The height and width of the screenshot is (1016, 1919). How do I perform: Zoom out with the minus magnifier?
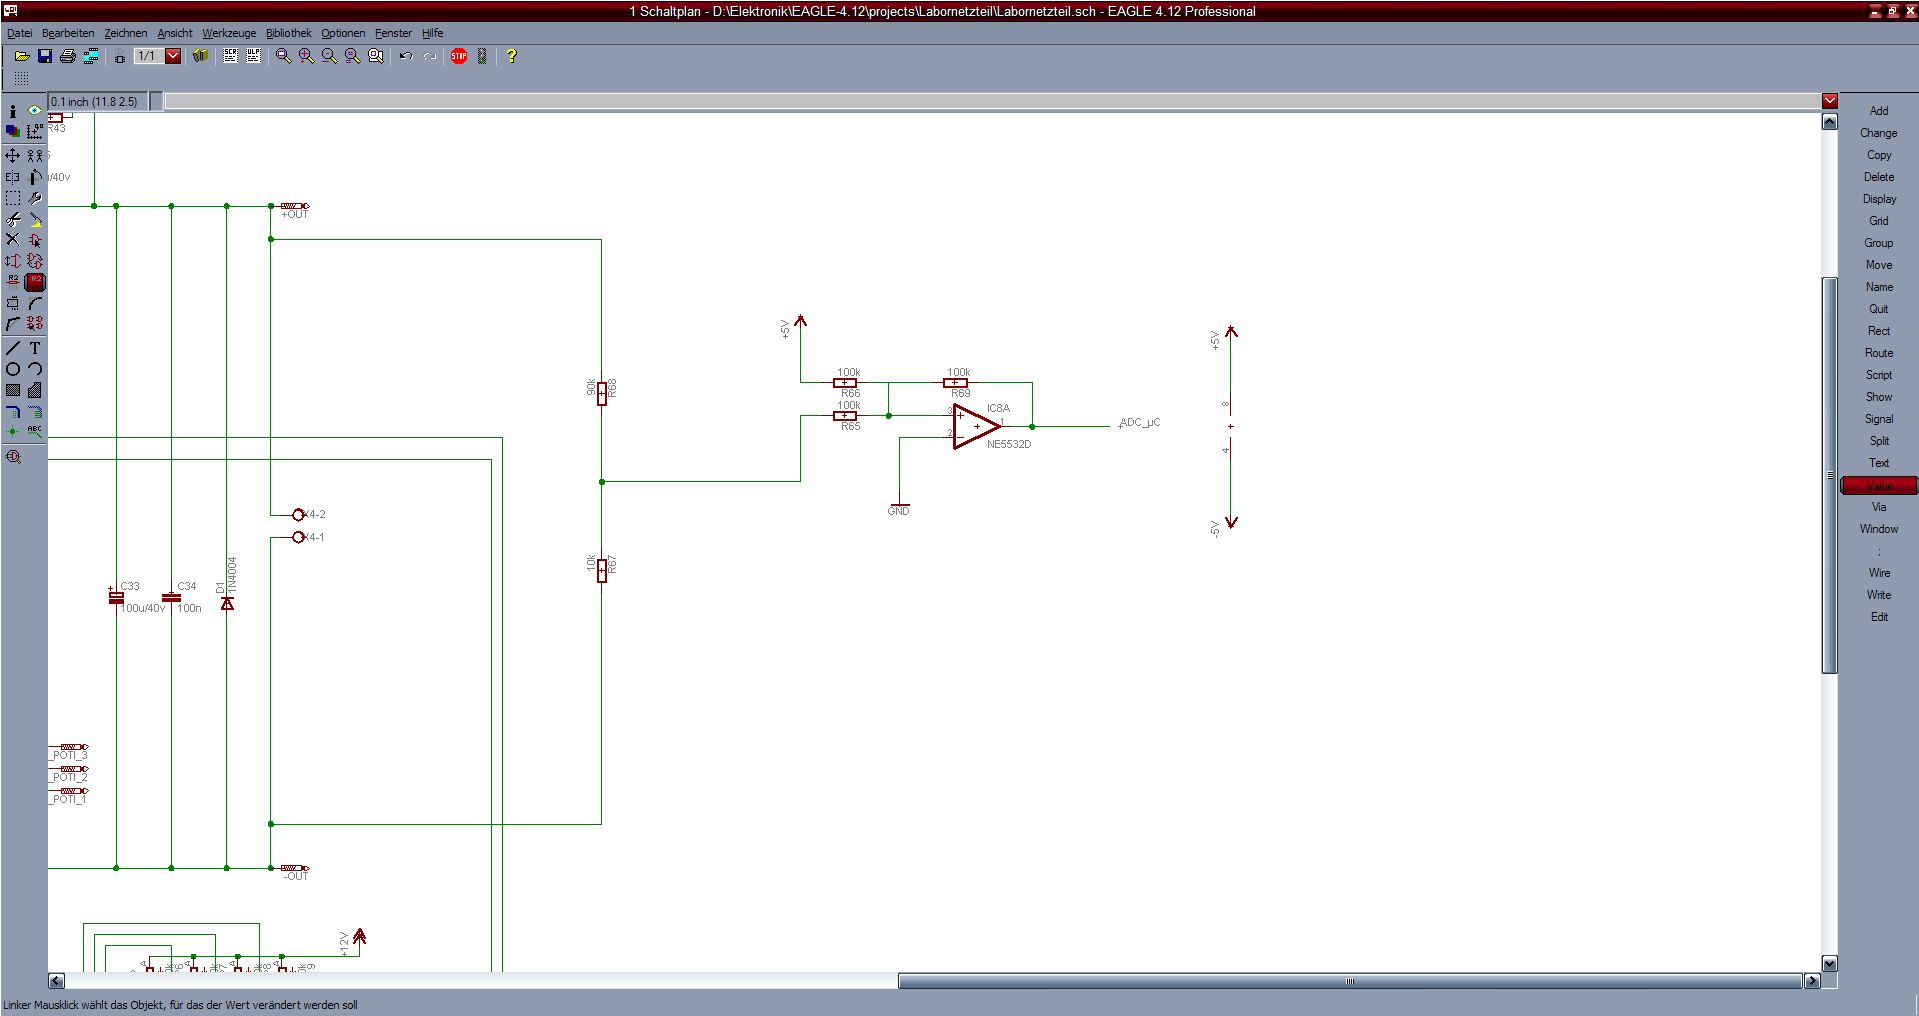329,56
